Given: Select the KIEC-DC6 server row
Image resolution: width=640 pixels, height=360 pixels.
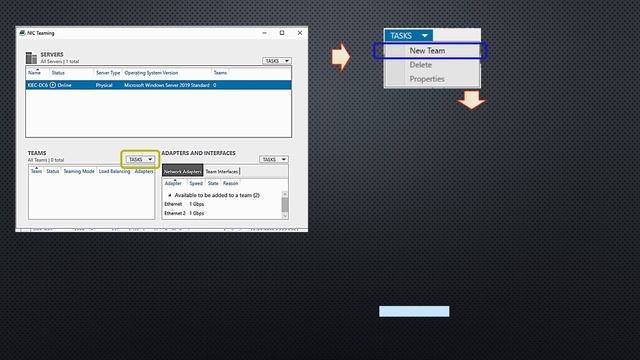Looking at the screenshot, I should (x=158, y=85).
